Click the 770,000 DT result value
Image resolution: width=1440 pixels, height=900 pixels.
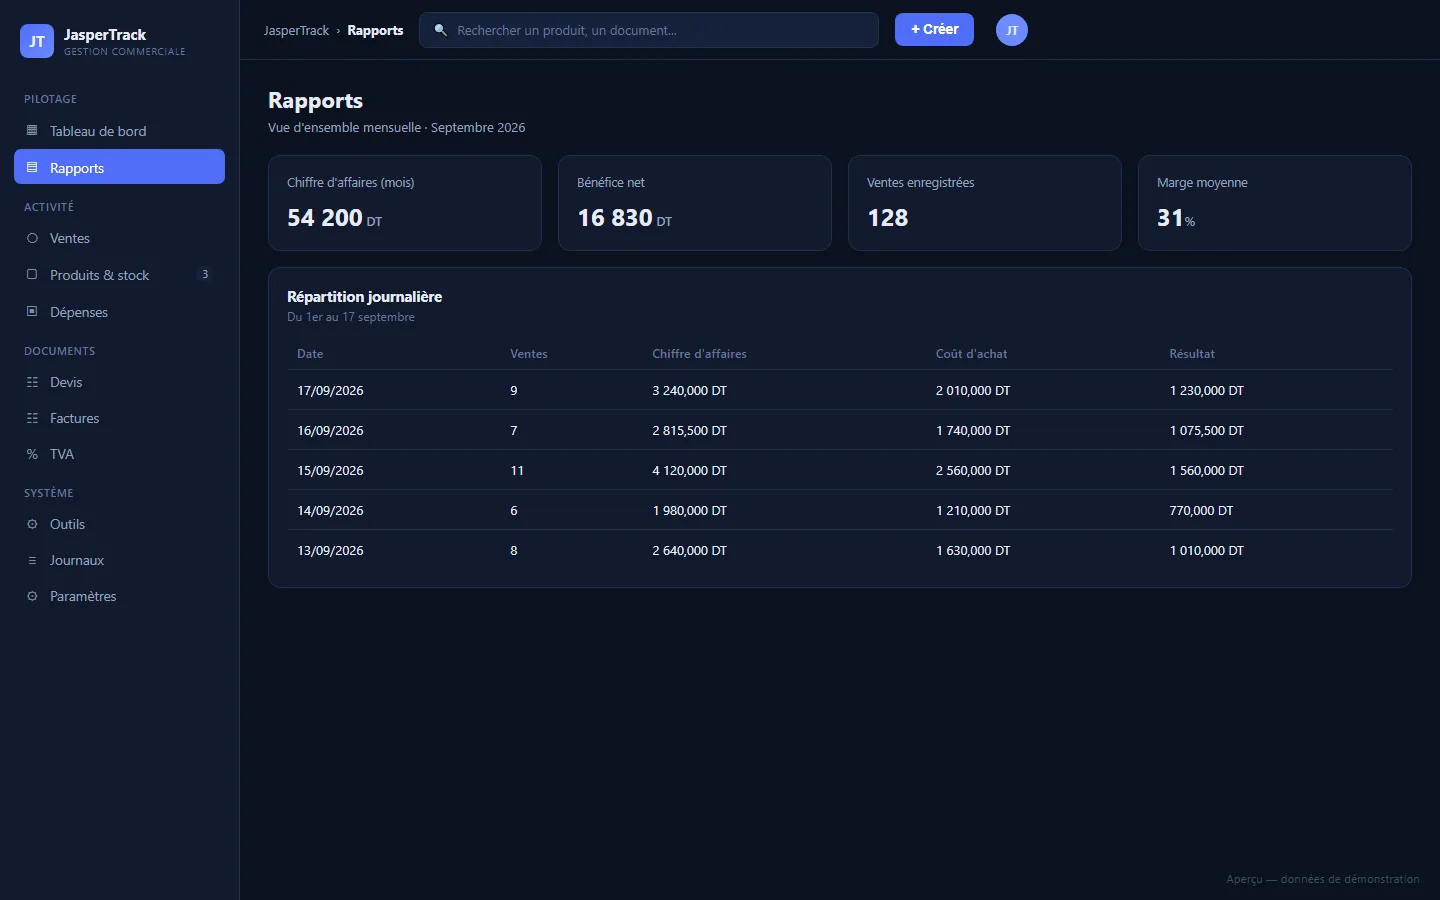1201,511
